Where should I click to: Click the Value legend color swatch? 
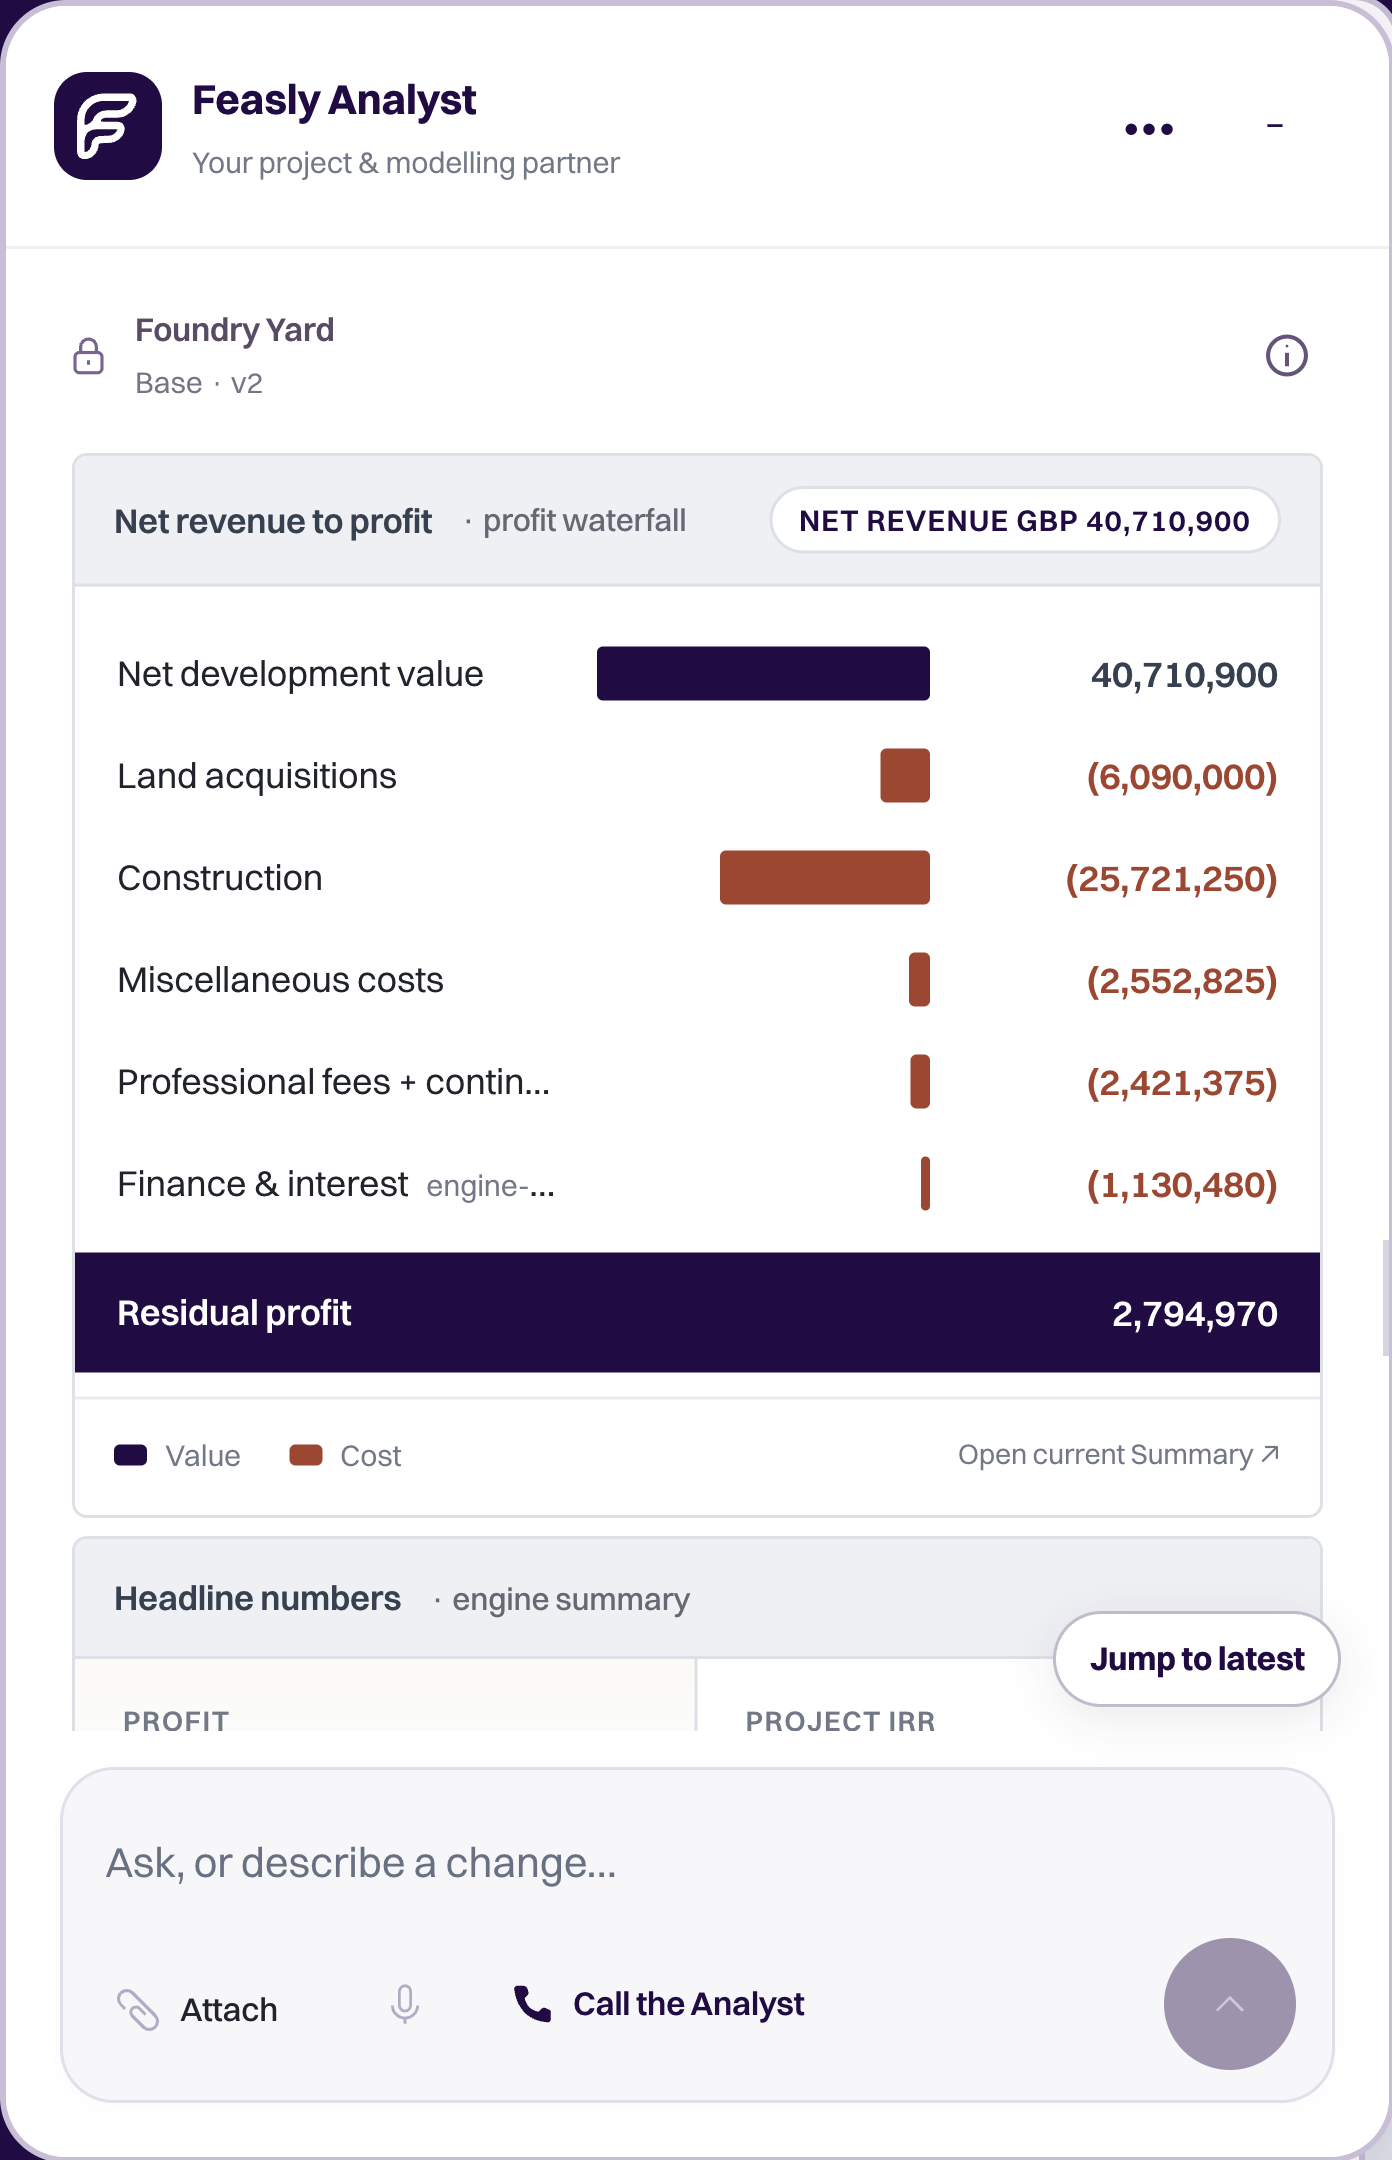pyautogui.click(x=131, y=1455)
